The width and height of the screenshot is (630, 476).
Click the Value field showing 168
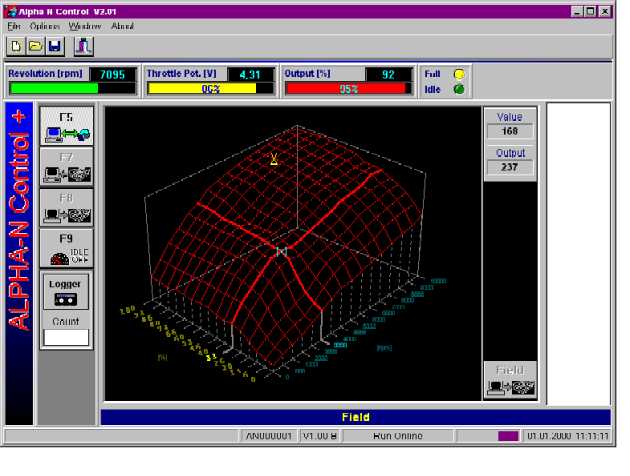click(510, 131)
